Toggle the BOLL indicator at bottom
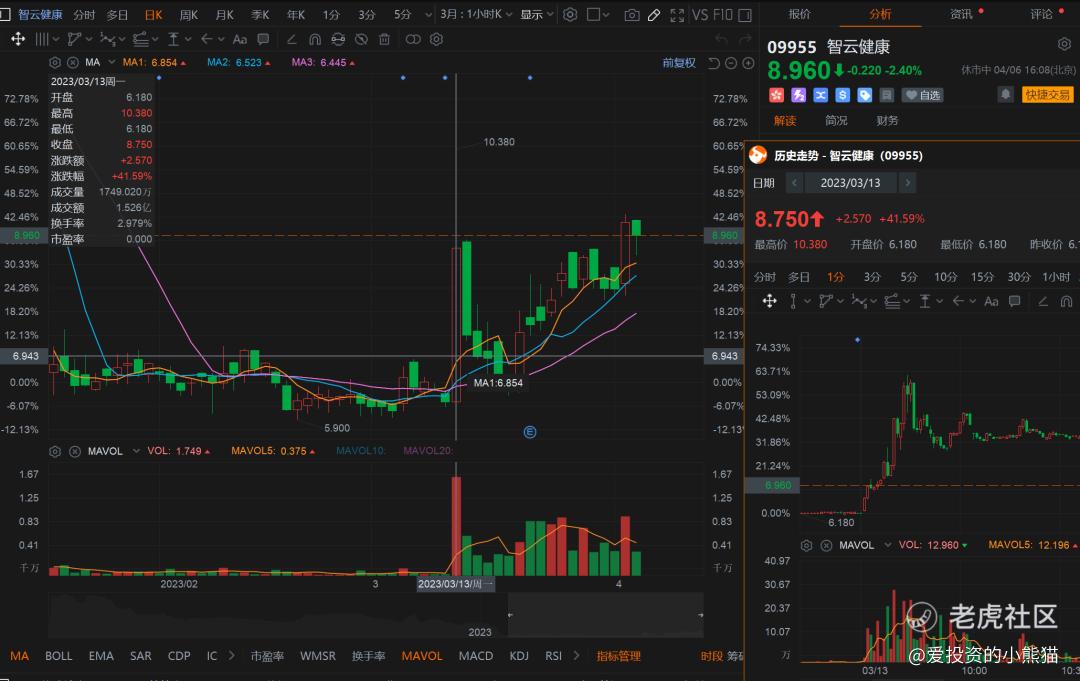Screen dimensions: 1080x681 coord(59,656)
